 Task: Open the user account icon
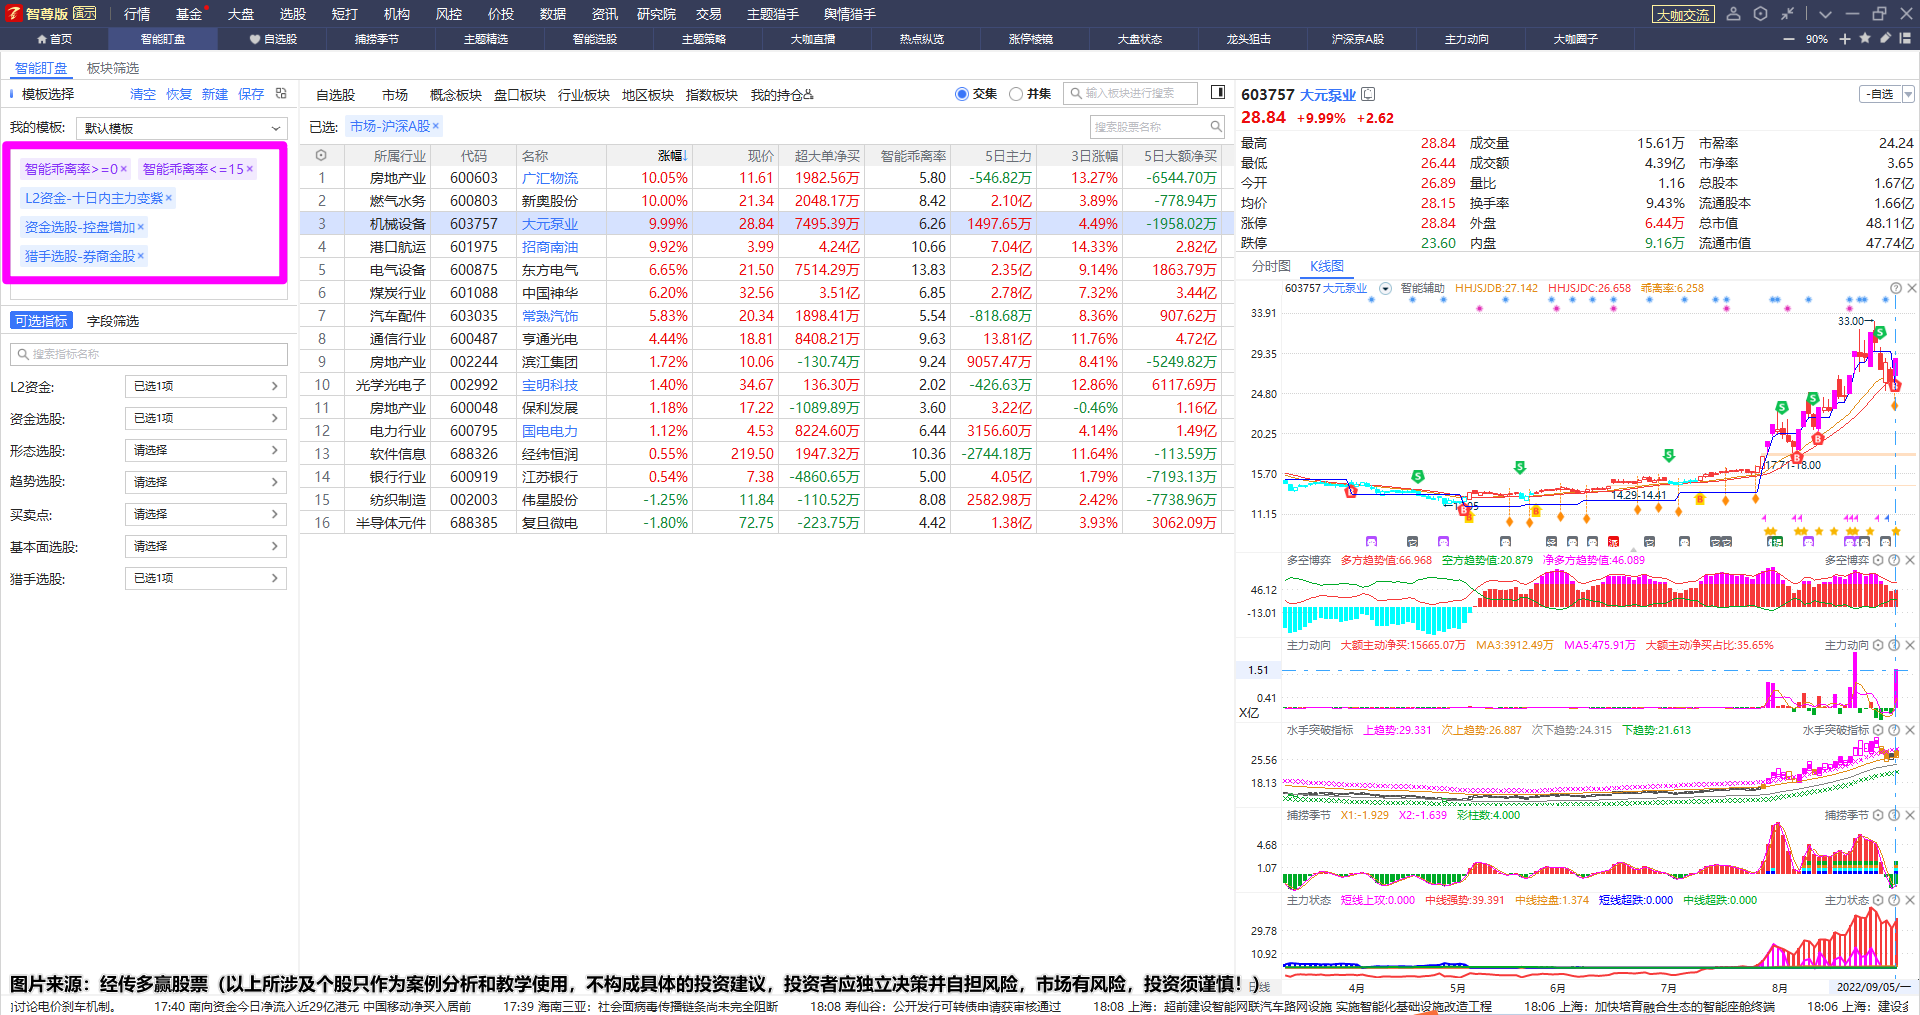[1734, 14]
